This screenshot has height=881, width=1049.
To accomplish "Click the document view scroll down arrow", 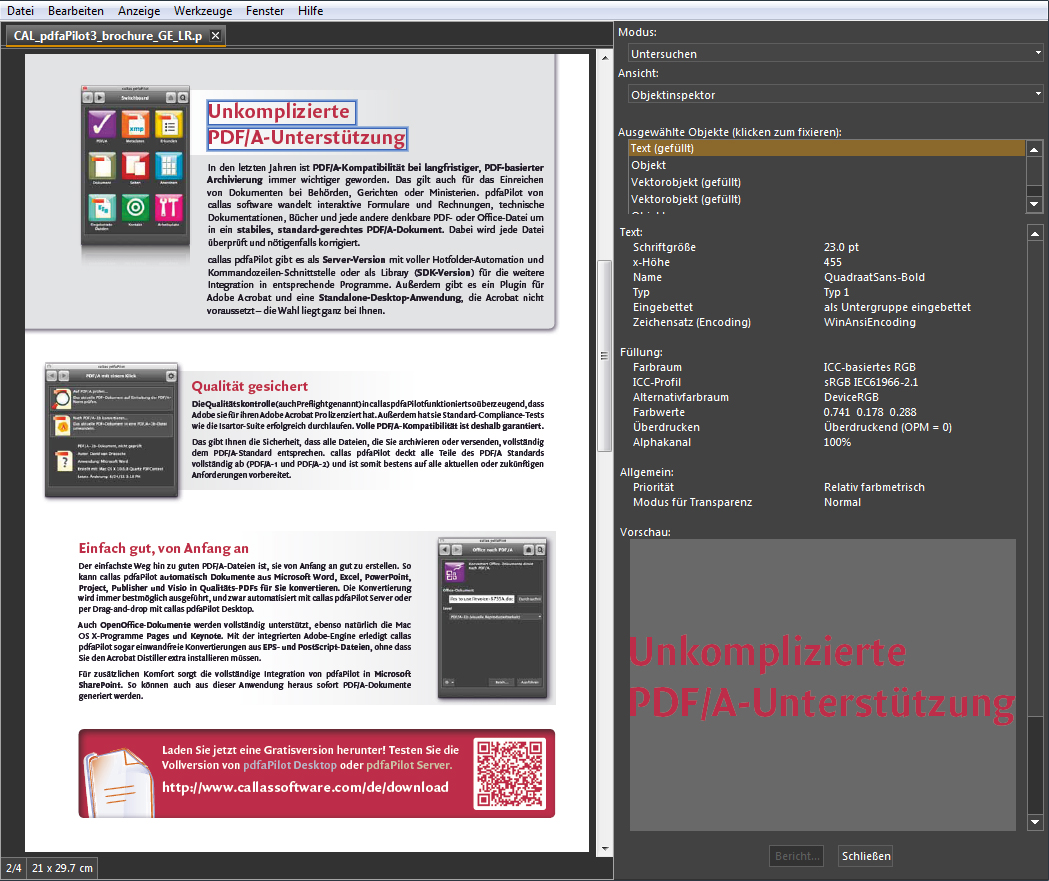I will point(605,849).
